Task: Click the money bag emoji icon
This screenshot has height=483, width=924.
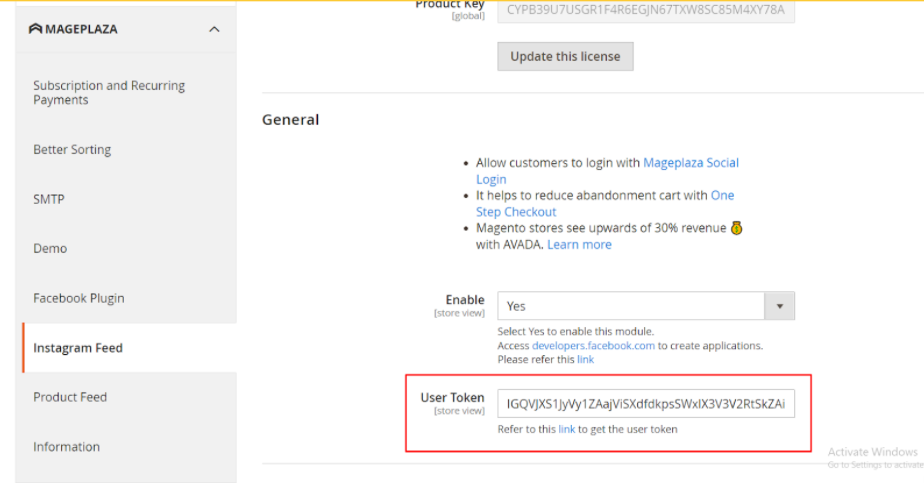Action: click(737, 228)
